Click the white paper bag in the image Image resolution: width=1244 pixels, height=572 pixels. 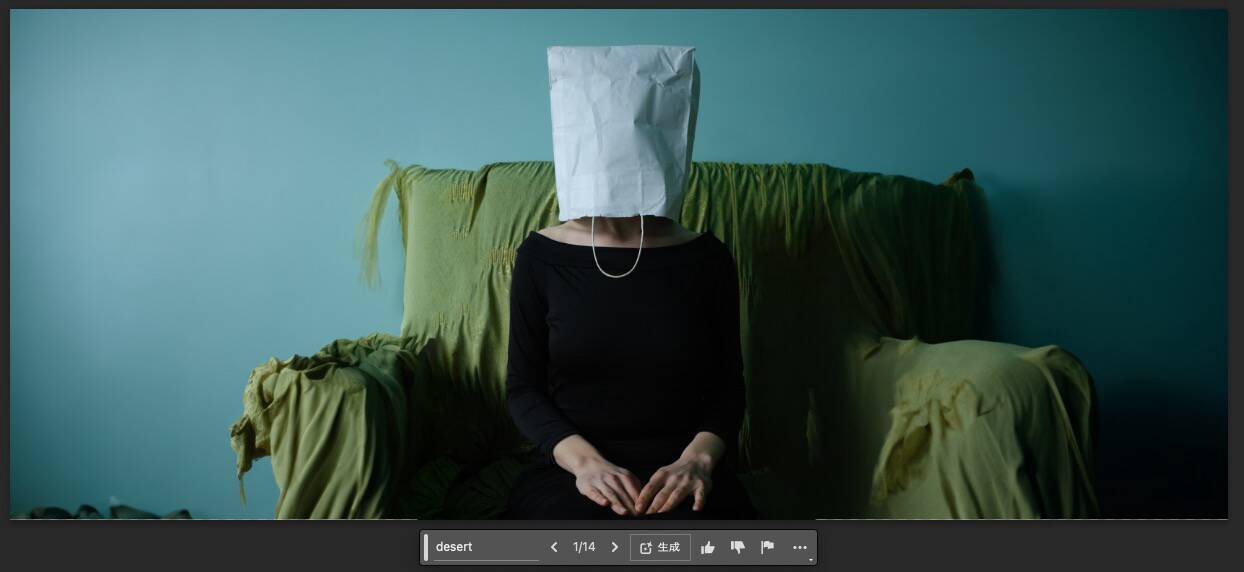[x=621, y=130]
